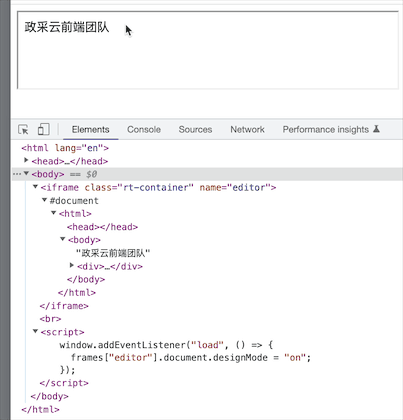Collapse the #document node arrow
This screenshot has width=403, height=420.
click(44, 200)
